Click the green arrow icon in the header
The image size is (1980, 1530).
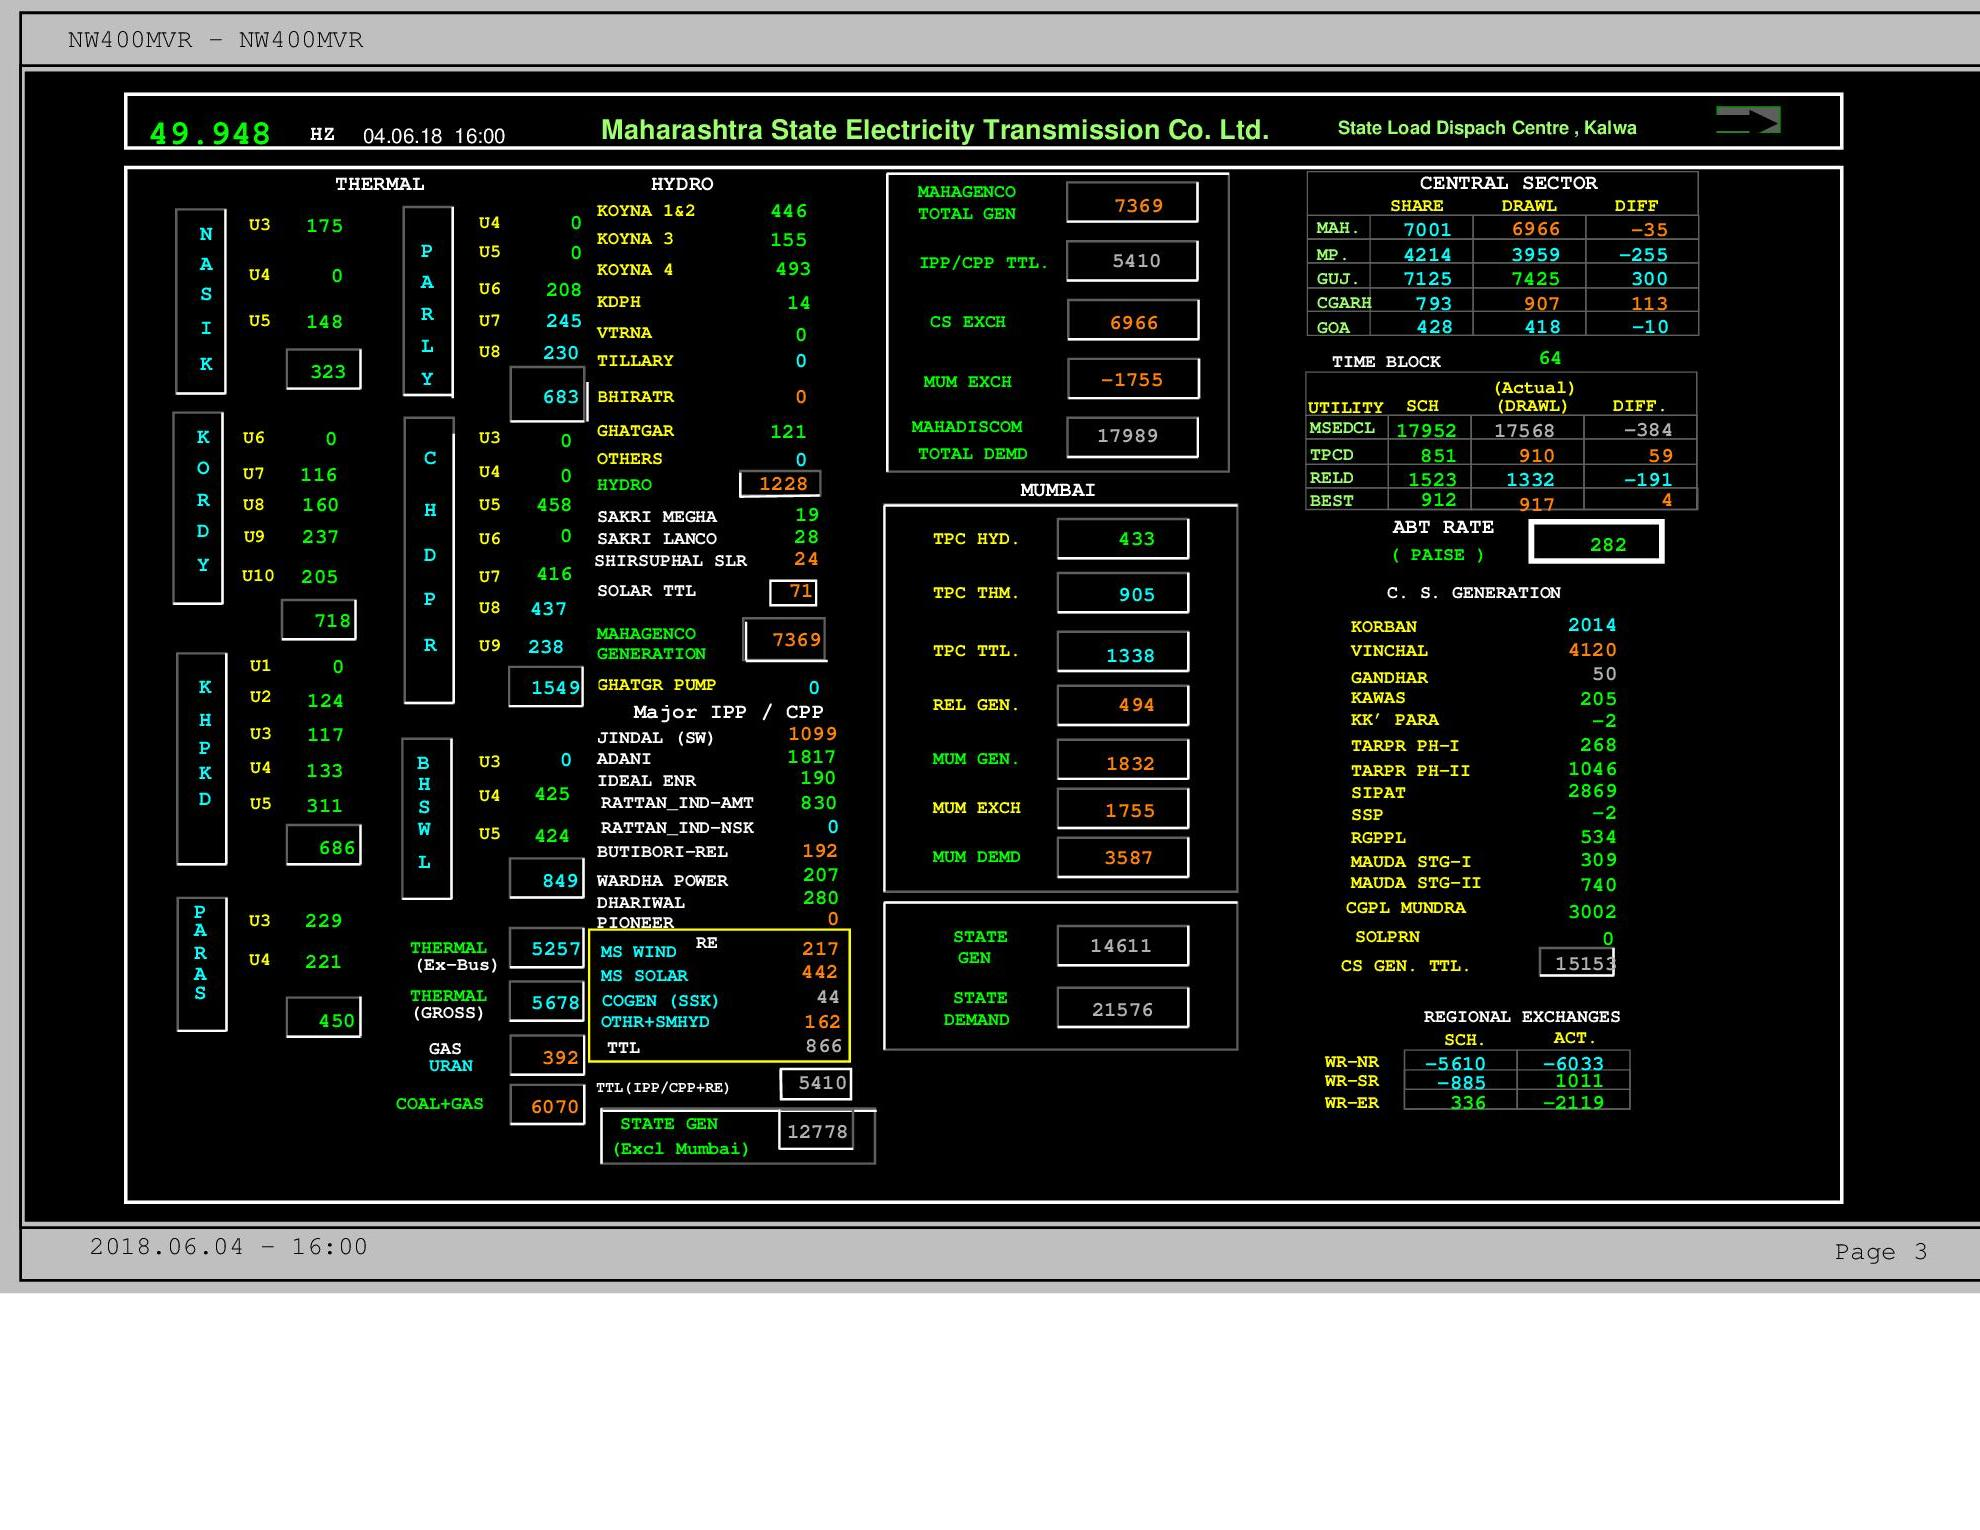(x=1748, y=120)
